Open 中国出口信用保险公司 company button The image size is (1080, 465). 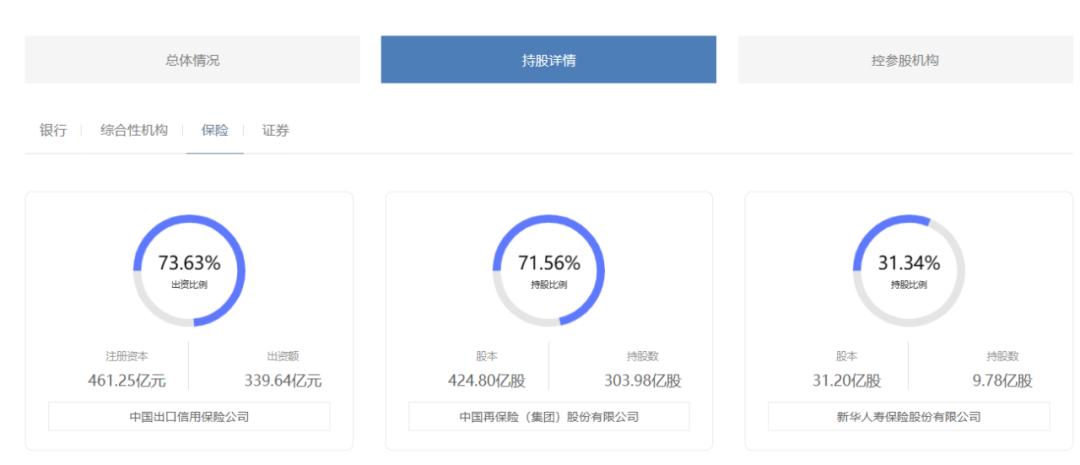(x=189, y=416)
